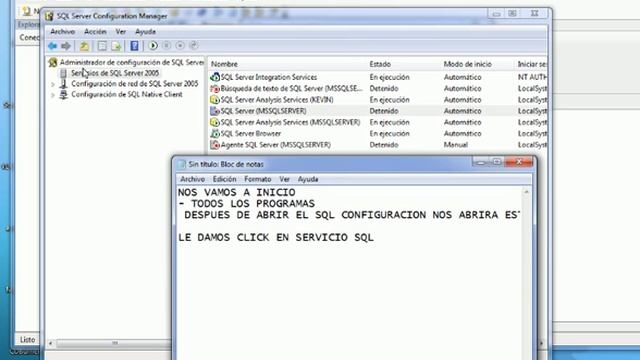Screen dimensions: 640x360
Task: Open the Archivo menu in Bloc de notas
Action: click(193, 179)
